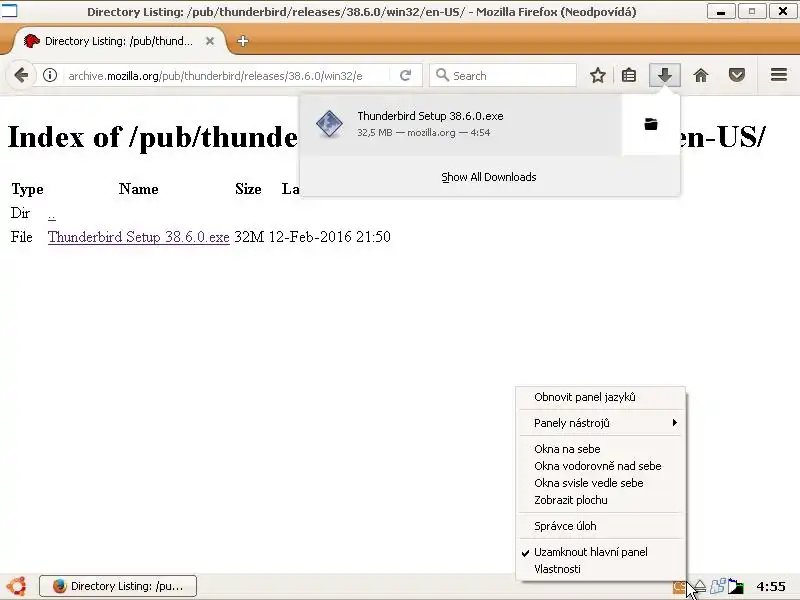Click the '32M' file size text
Viewport: 800px width, 600px height.
point(249,237)
